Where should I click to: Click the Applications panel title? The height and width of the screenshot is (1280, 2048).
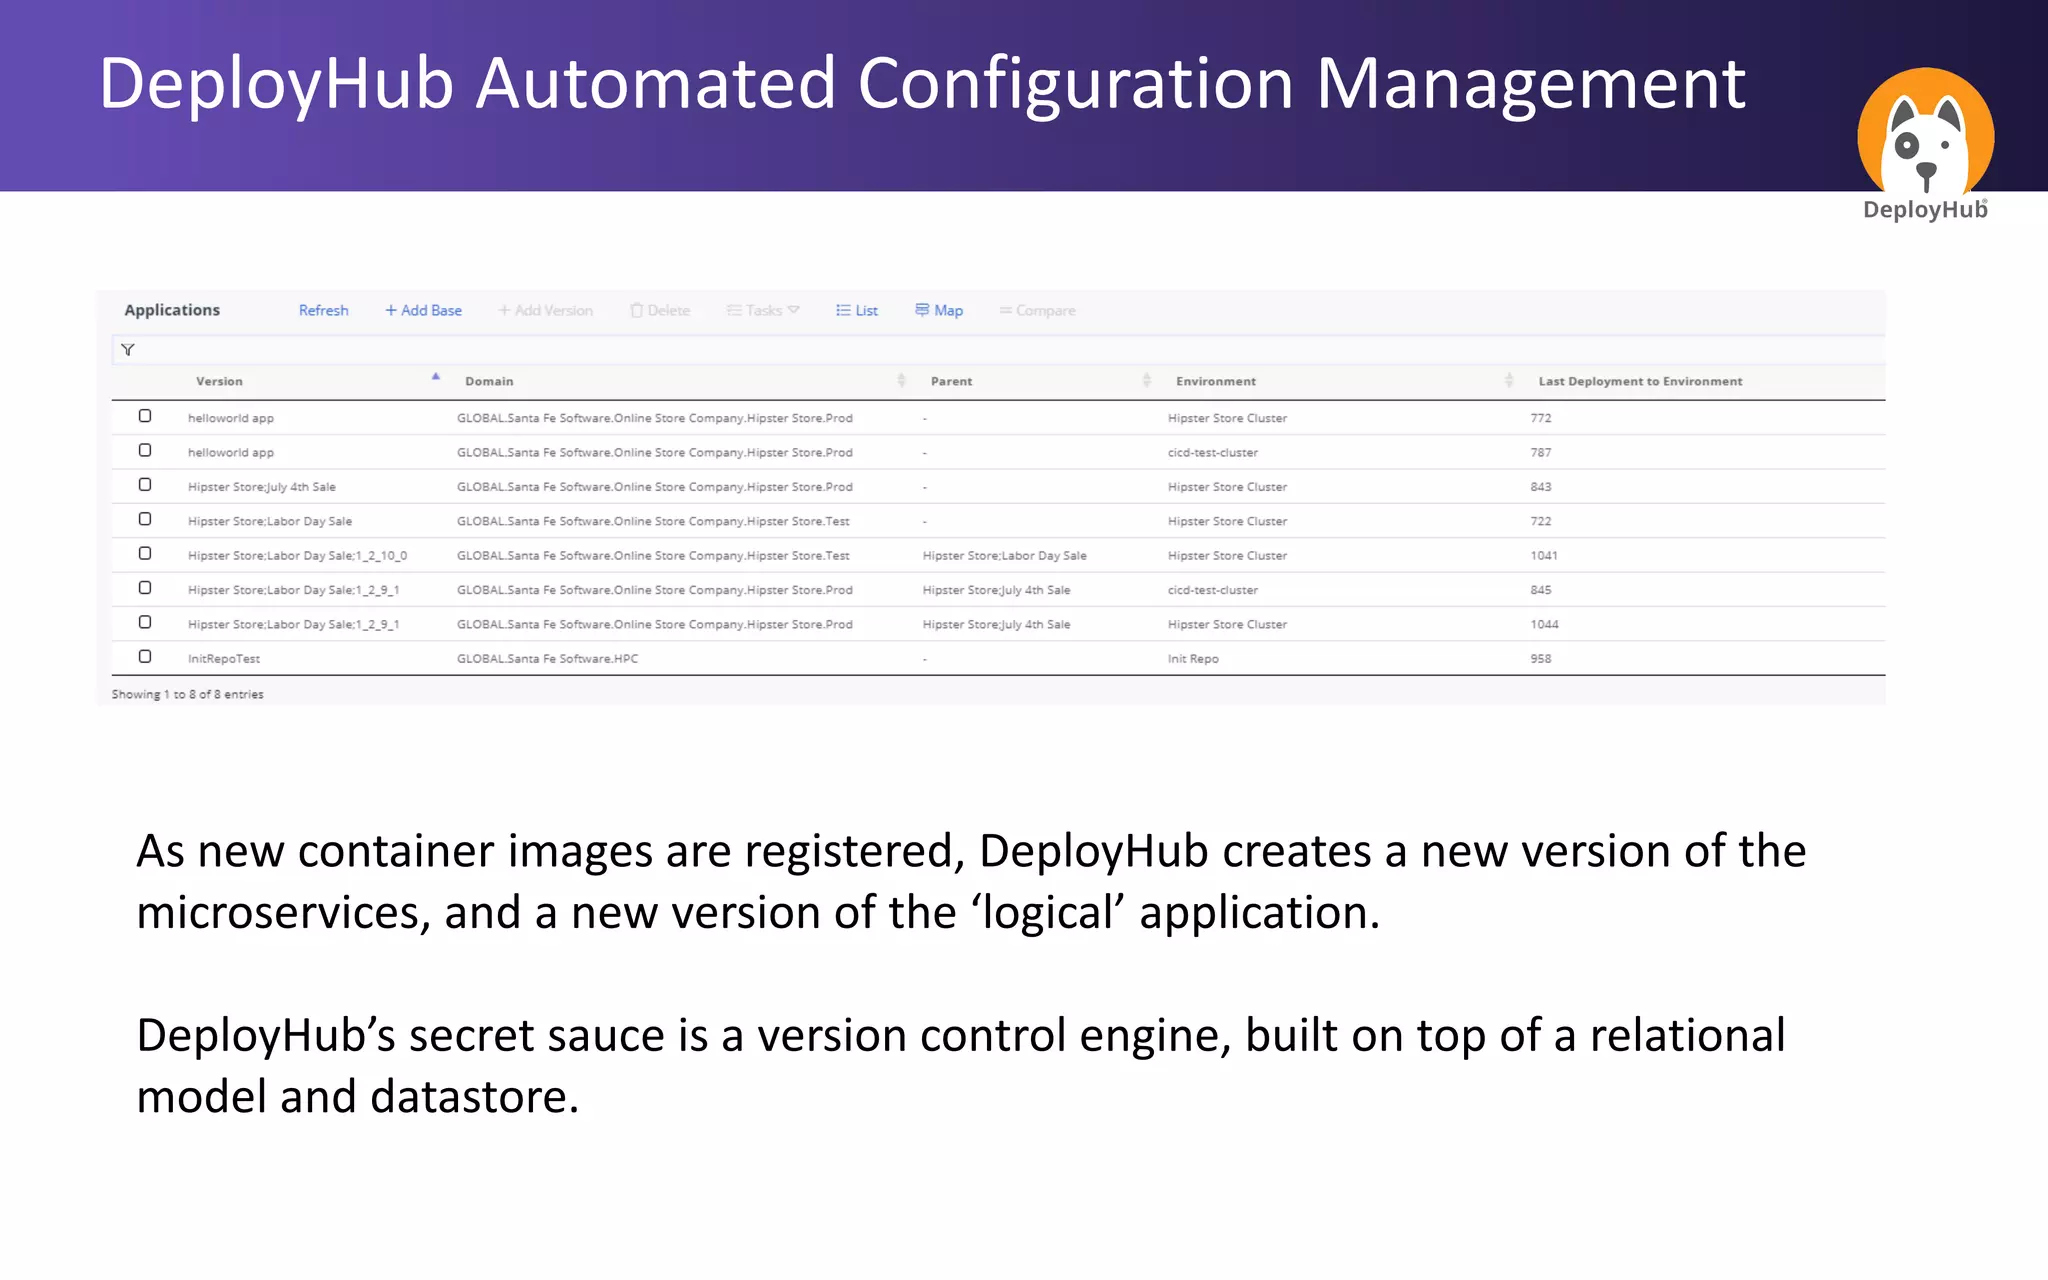click(172, 310)
